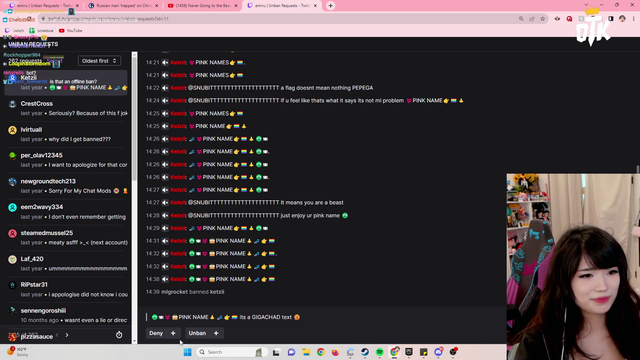Open Task View on the taskbar

pos(276,352)
